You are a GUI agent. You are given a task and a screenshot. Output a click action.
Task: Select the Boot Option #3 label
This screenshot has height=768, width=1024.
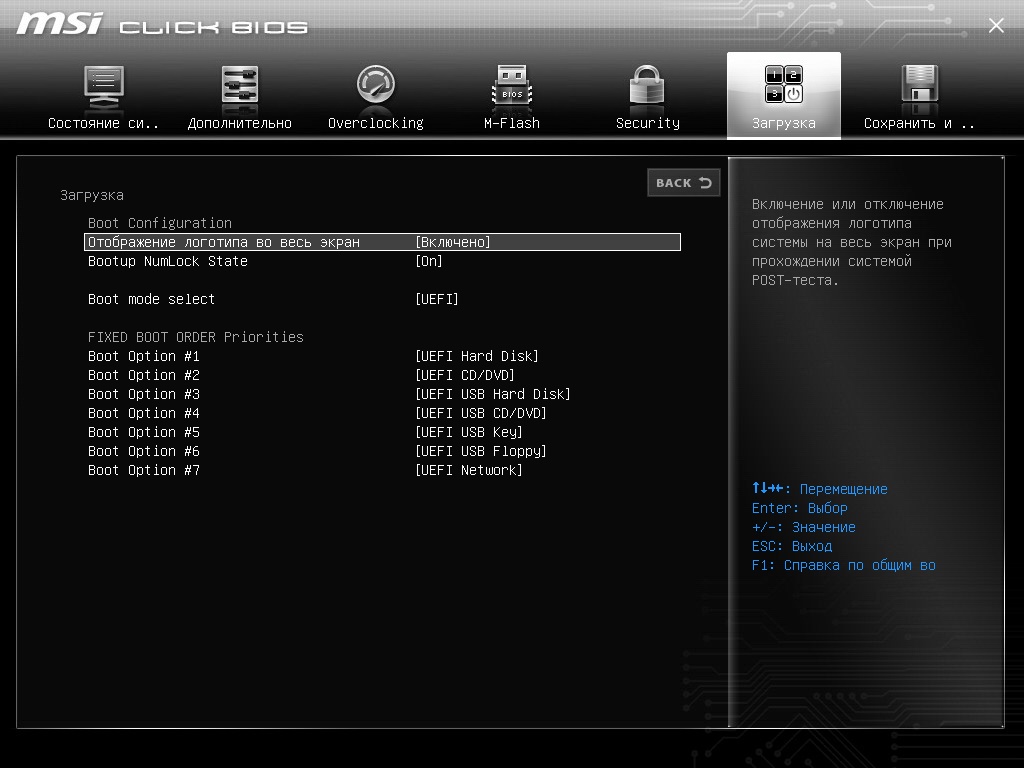144,394
